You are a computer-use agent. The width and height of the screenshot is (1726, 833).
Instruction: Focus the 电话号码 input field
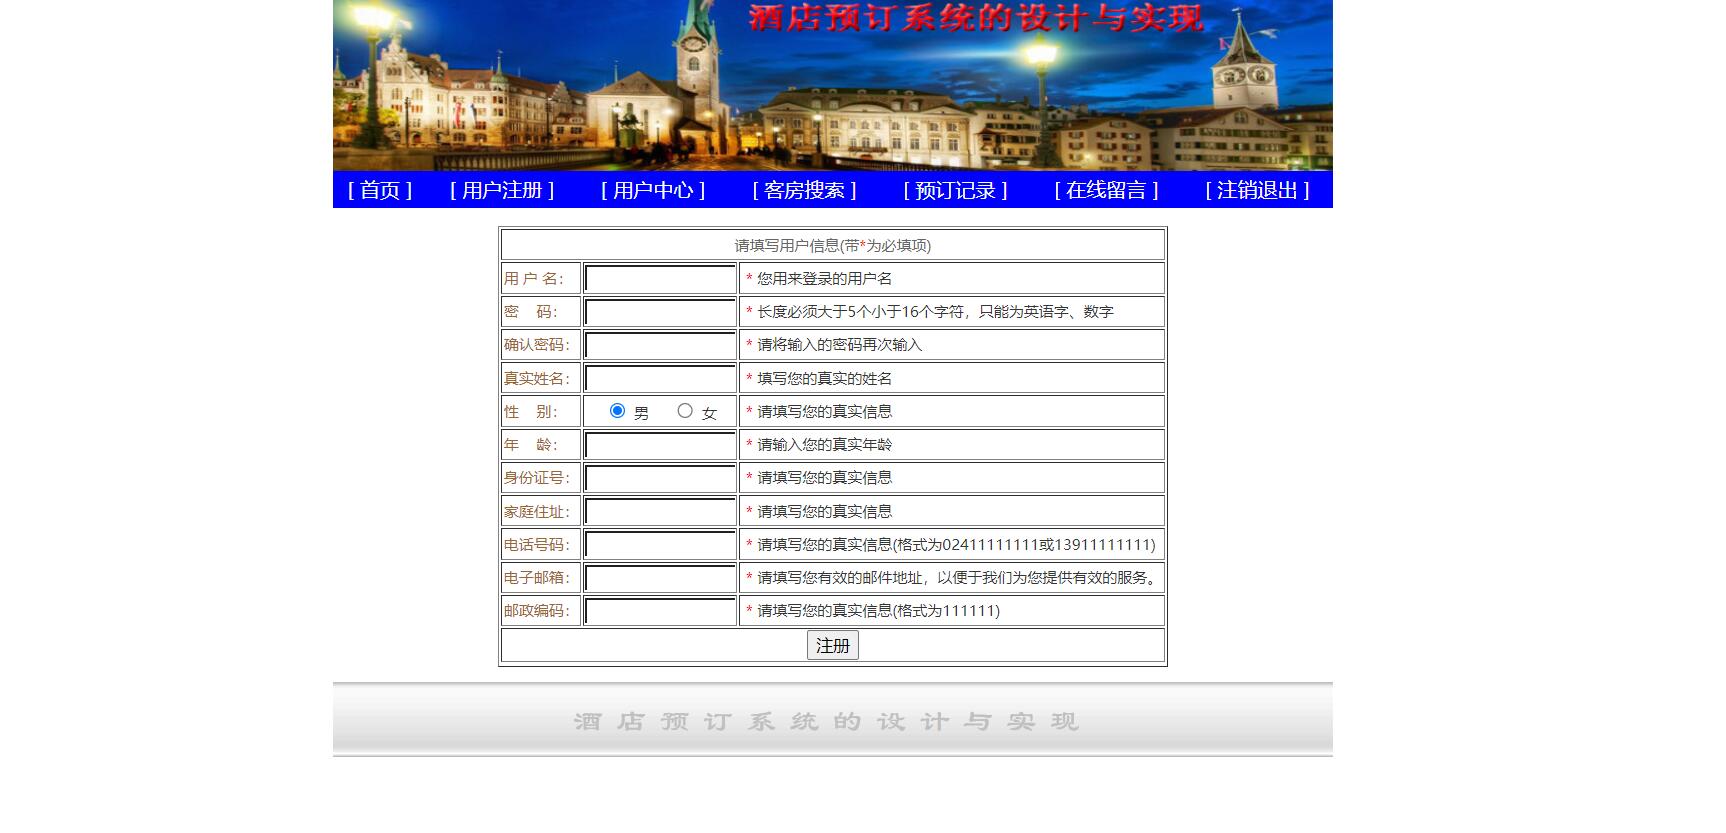660,545
